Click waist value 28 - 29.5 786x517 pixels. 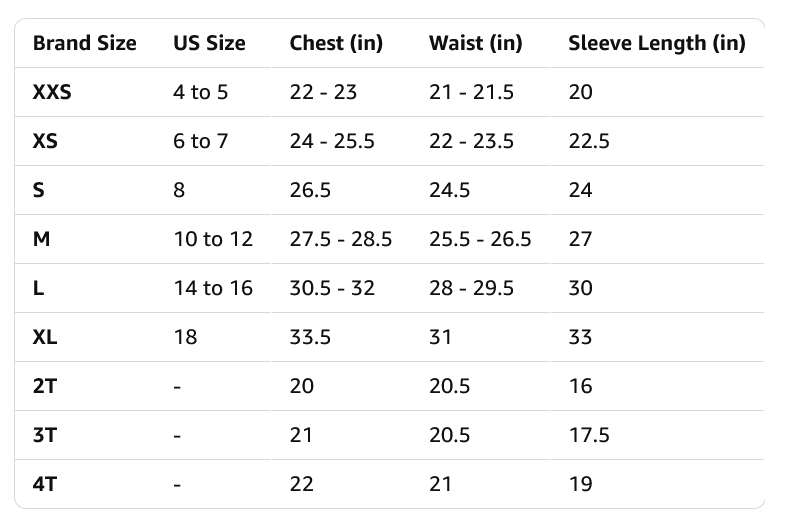tap(471, 289)
